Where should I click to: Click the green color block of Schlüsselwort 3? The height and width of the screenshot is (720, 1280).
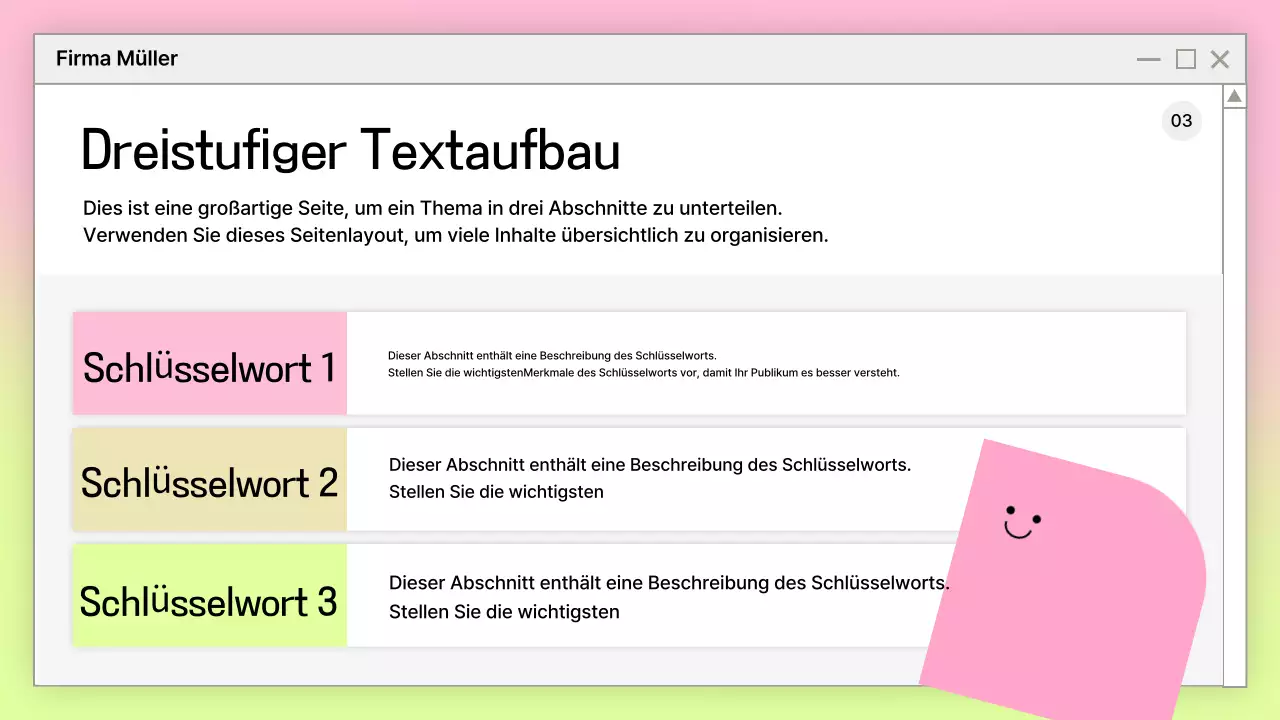[209, 595]
